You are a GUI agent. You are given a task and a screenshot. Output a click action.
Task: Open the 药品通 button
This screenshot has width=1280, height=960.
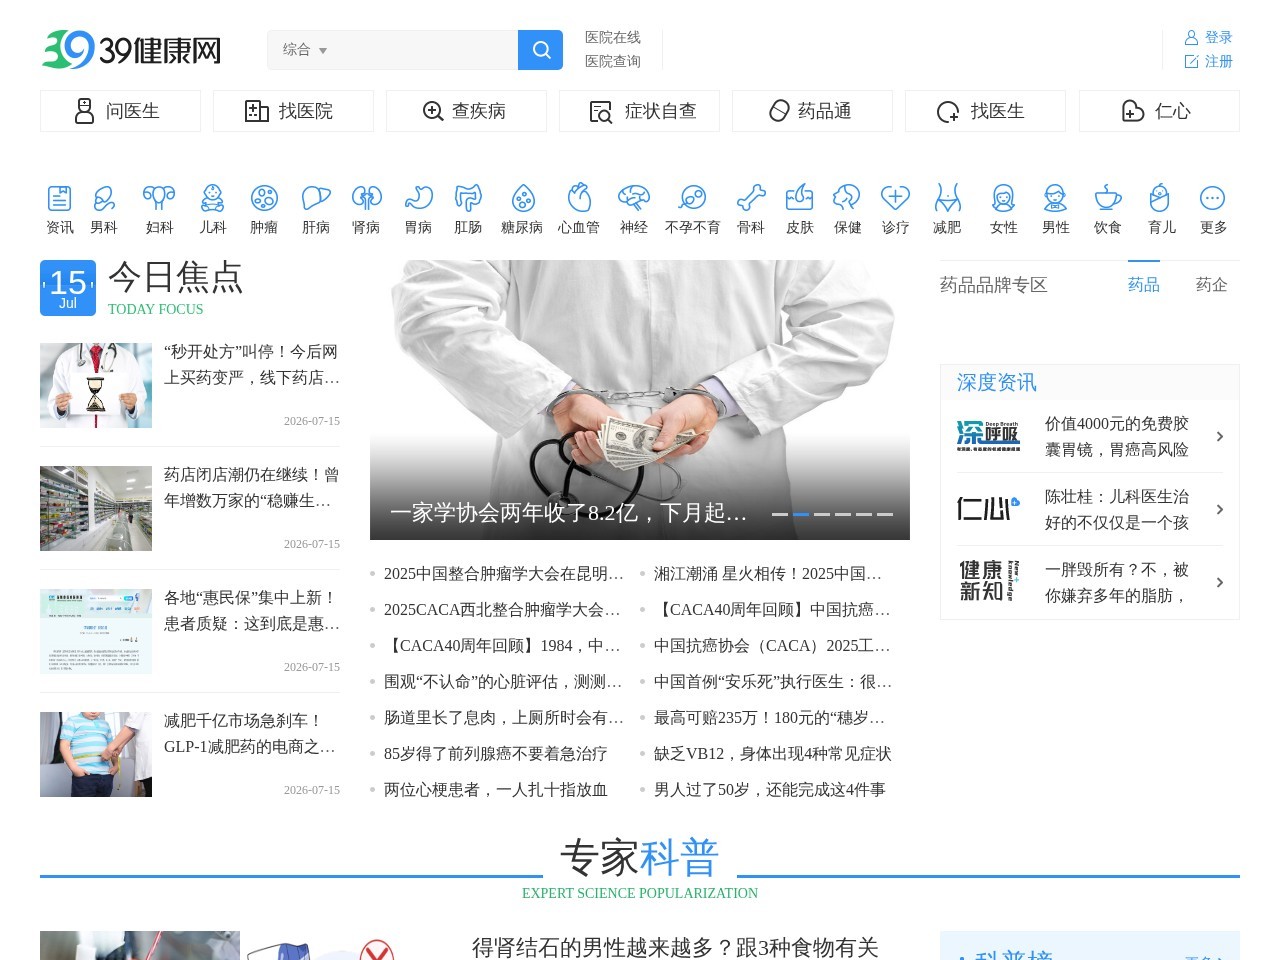pos(812,111)
